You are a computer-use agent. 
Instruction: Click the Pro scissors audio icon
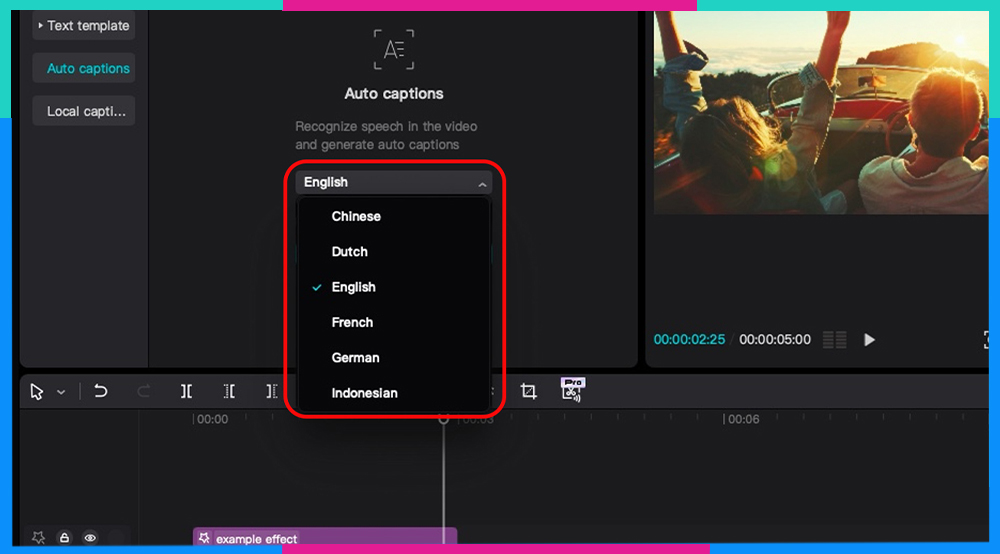pos(572,390)
